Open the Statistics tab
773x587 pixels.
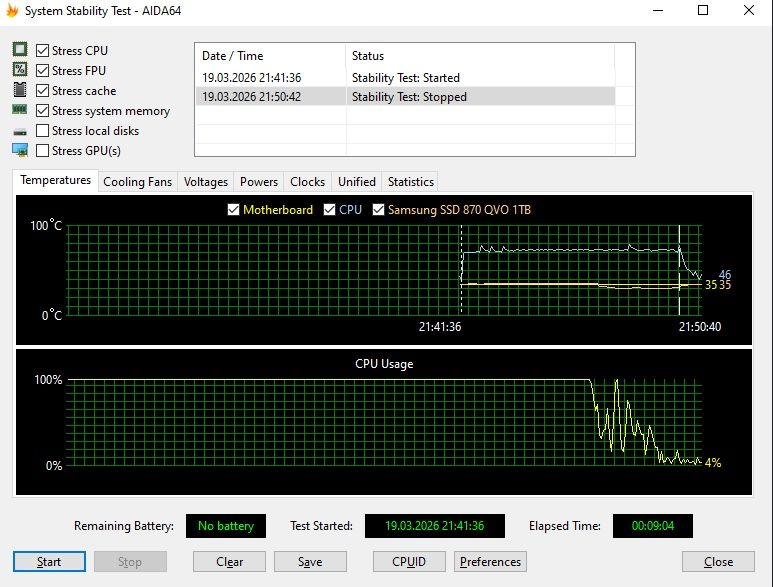pos(411,182)
